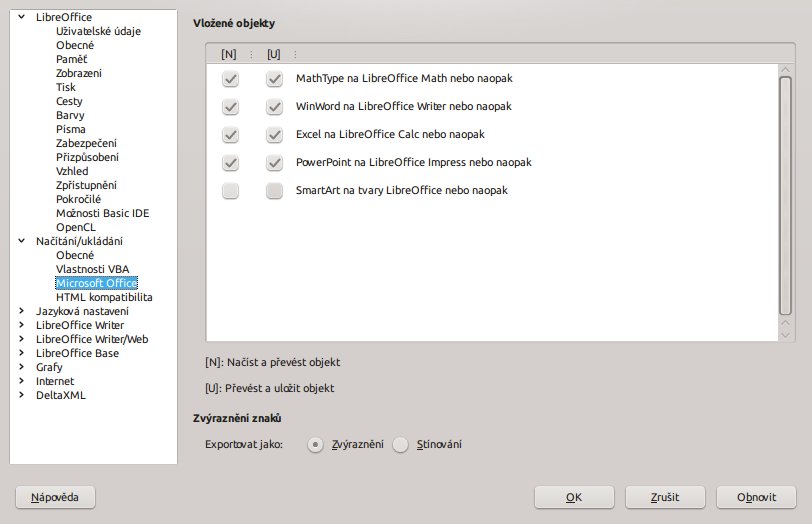The width and height of the screenshot is (812, 524).
Task: Toggle [N] checkbox for PowerPoint row
Action: point(230,163)
